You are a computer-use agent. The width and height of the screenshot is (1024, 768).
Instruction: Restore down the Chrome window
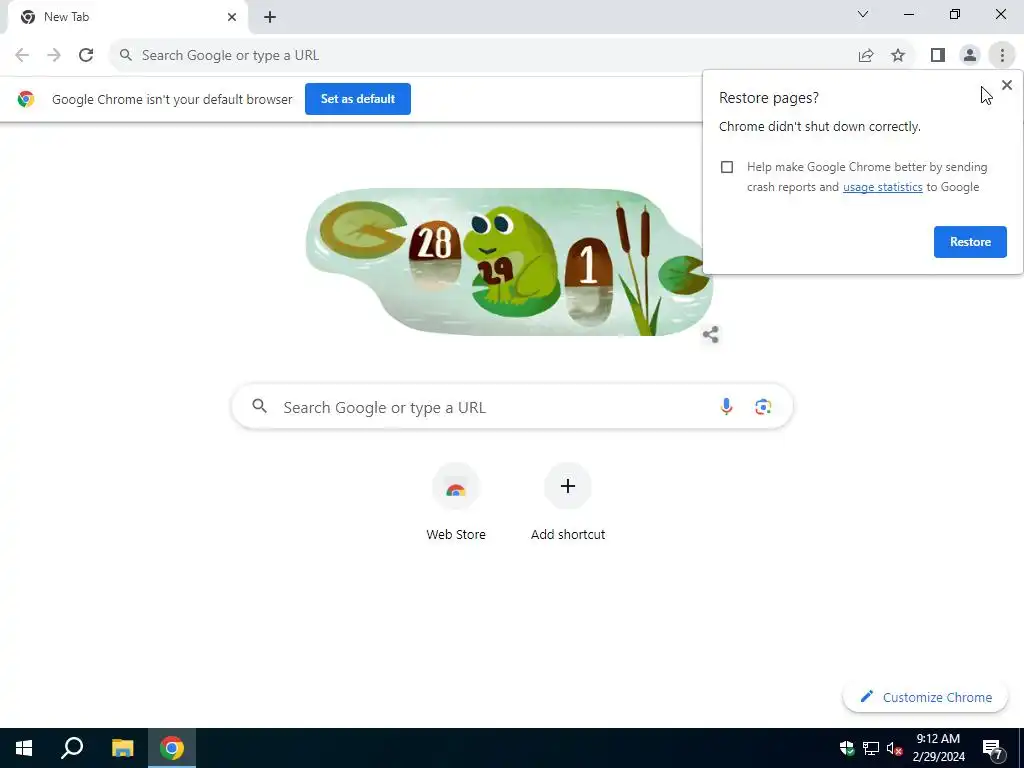pyautogui.click(x=955, y=14)
